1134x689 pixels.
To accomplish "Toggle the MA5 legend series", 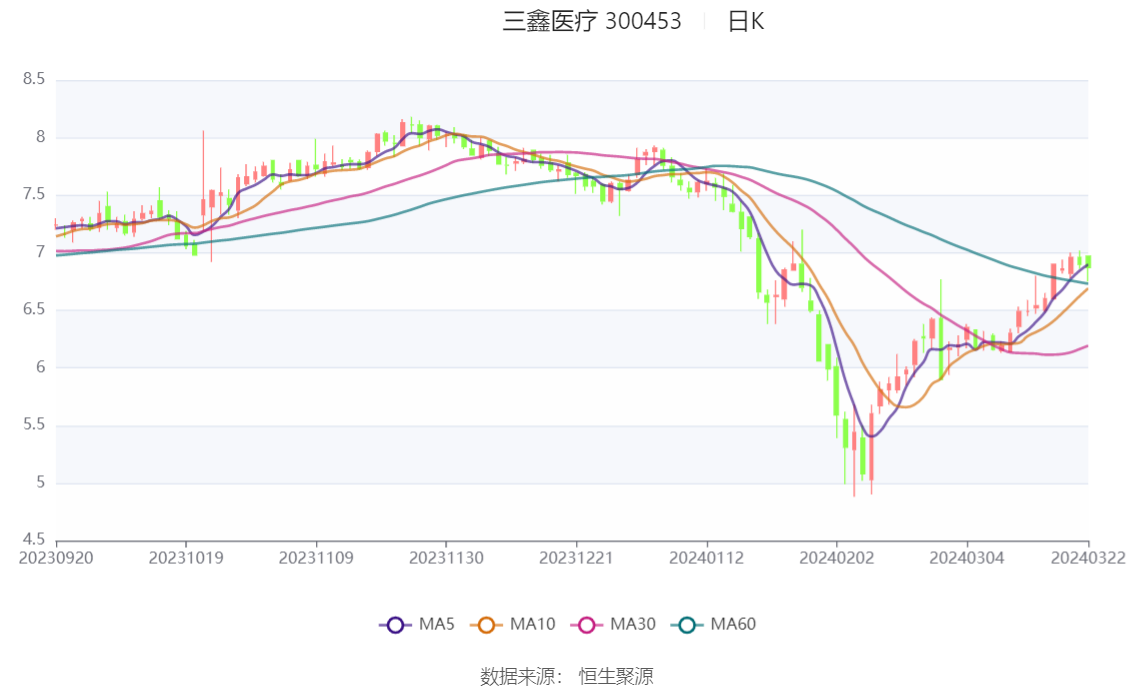I will (x=417, y=624).
